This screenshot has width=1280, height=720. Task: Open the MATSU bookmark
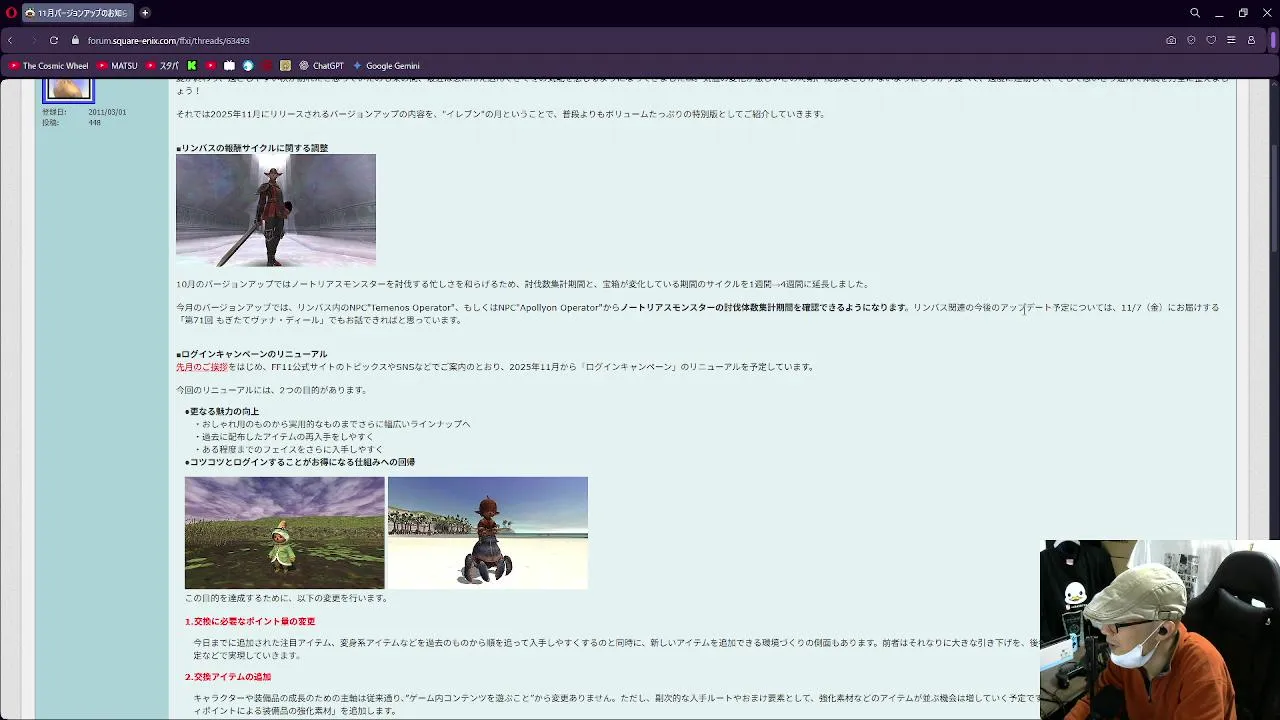[x=118, y=66]
